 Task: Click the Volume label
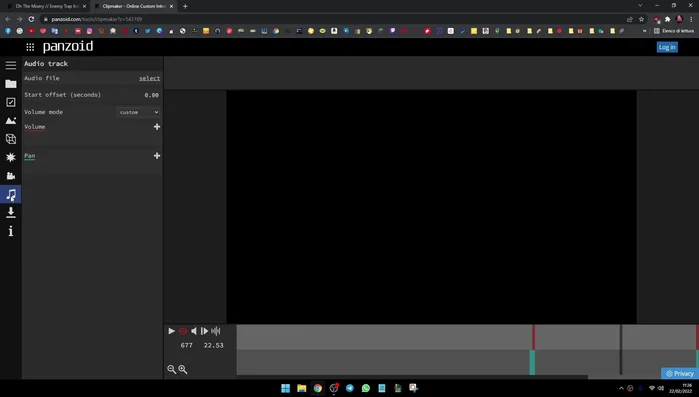(x=35, y=127)
